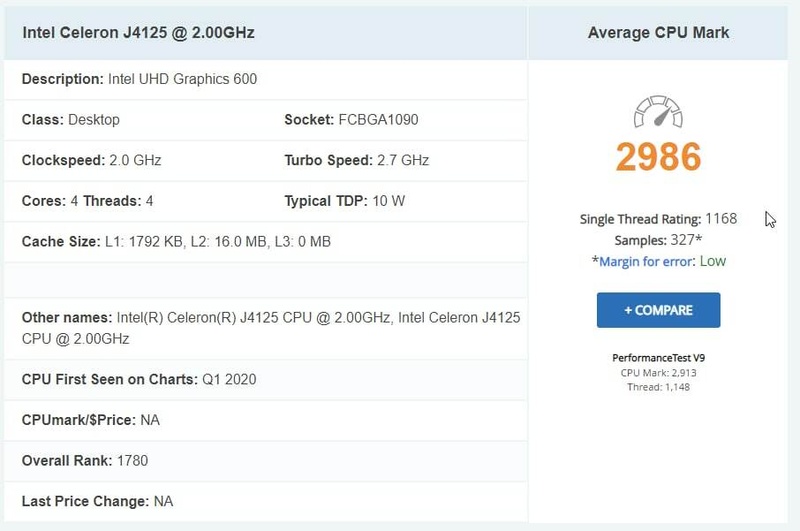The width and height of the screenshot is (800, 531).
Task: Click the + COMPARE button
Action: coord(658,310)
